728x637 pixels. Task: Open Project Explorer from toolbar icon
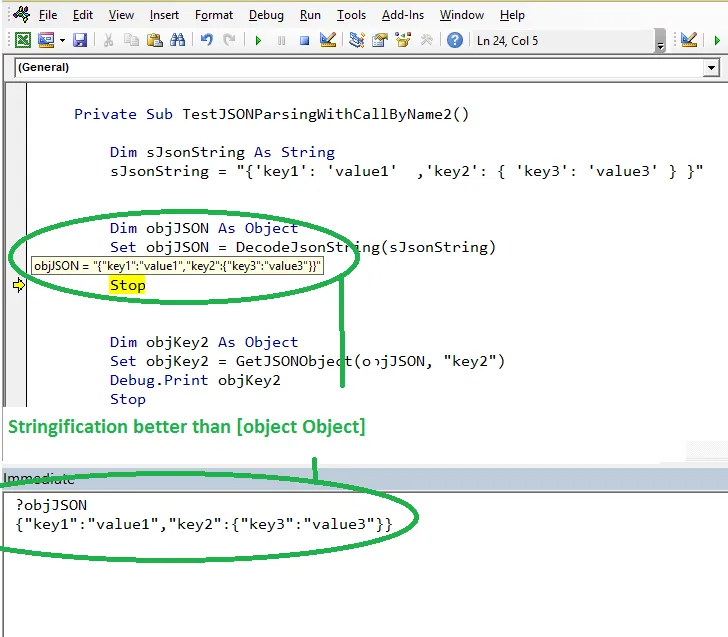(357, 40)
